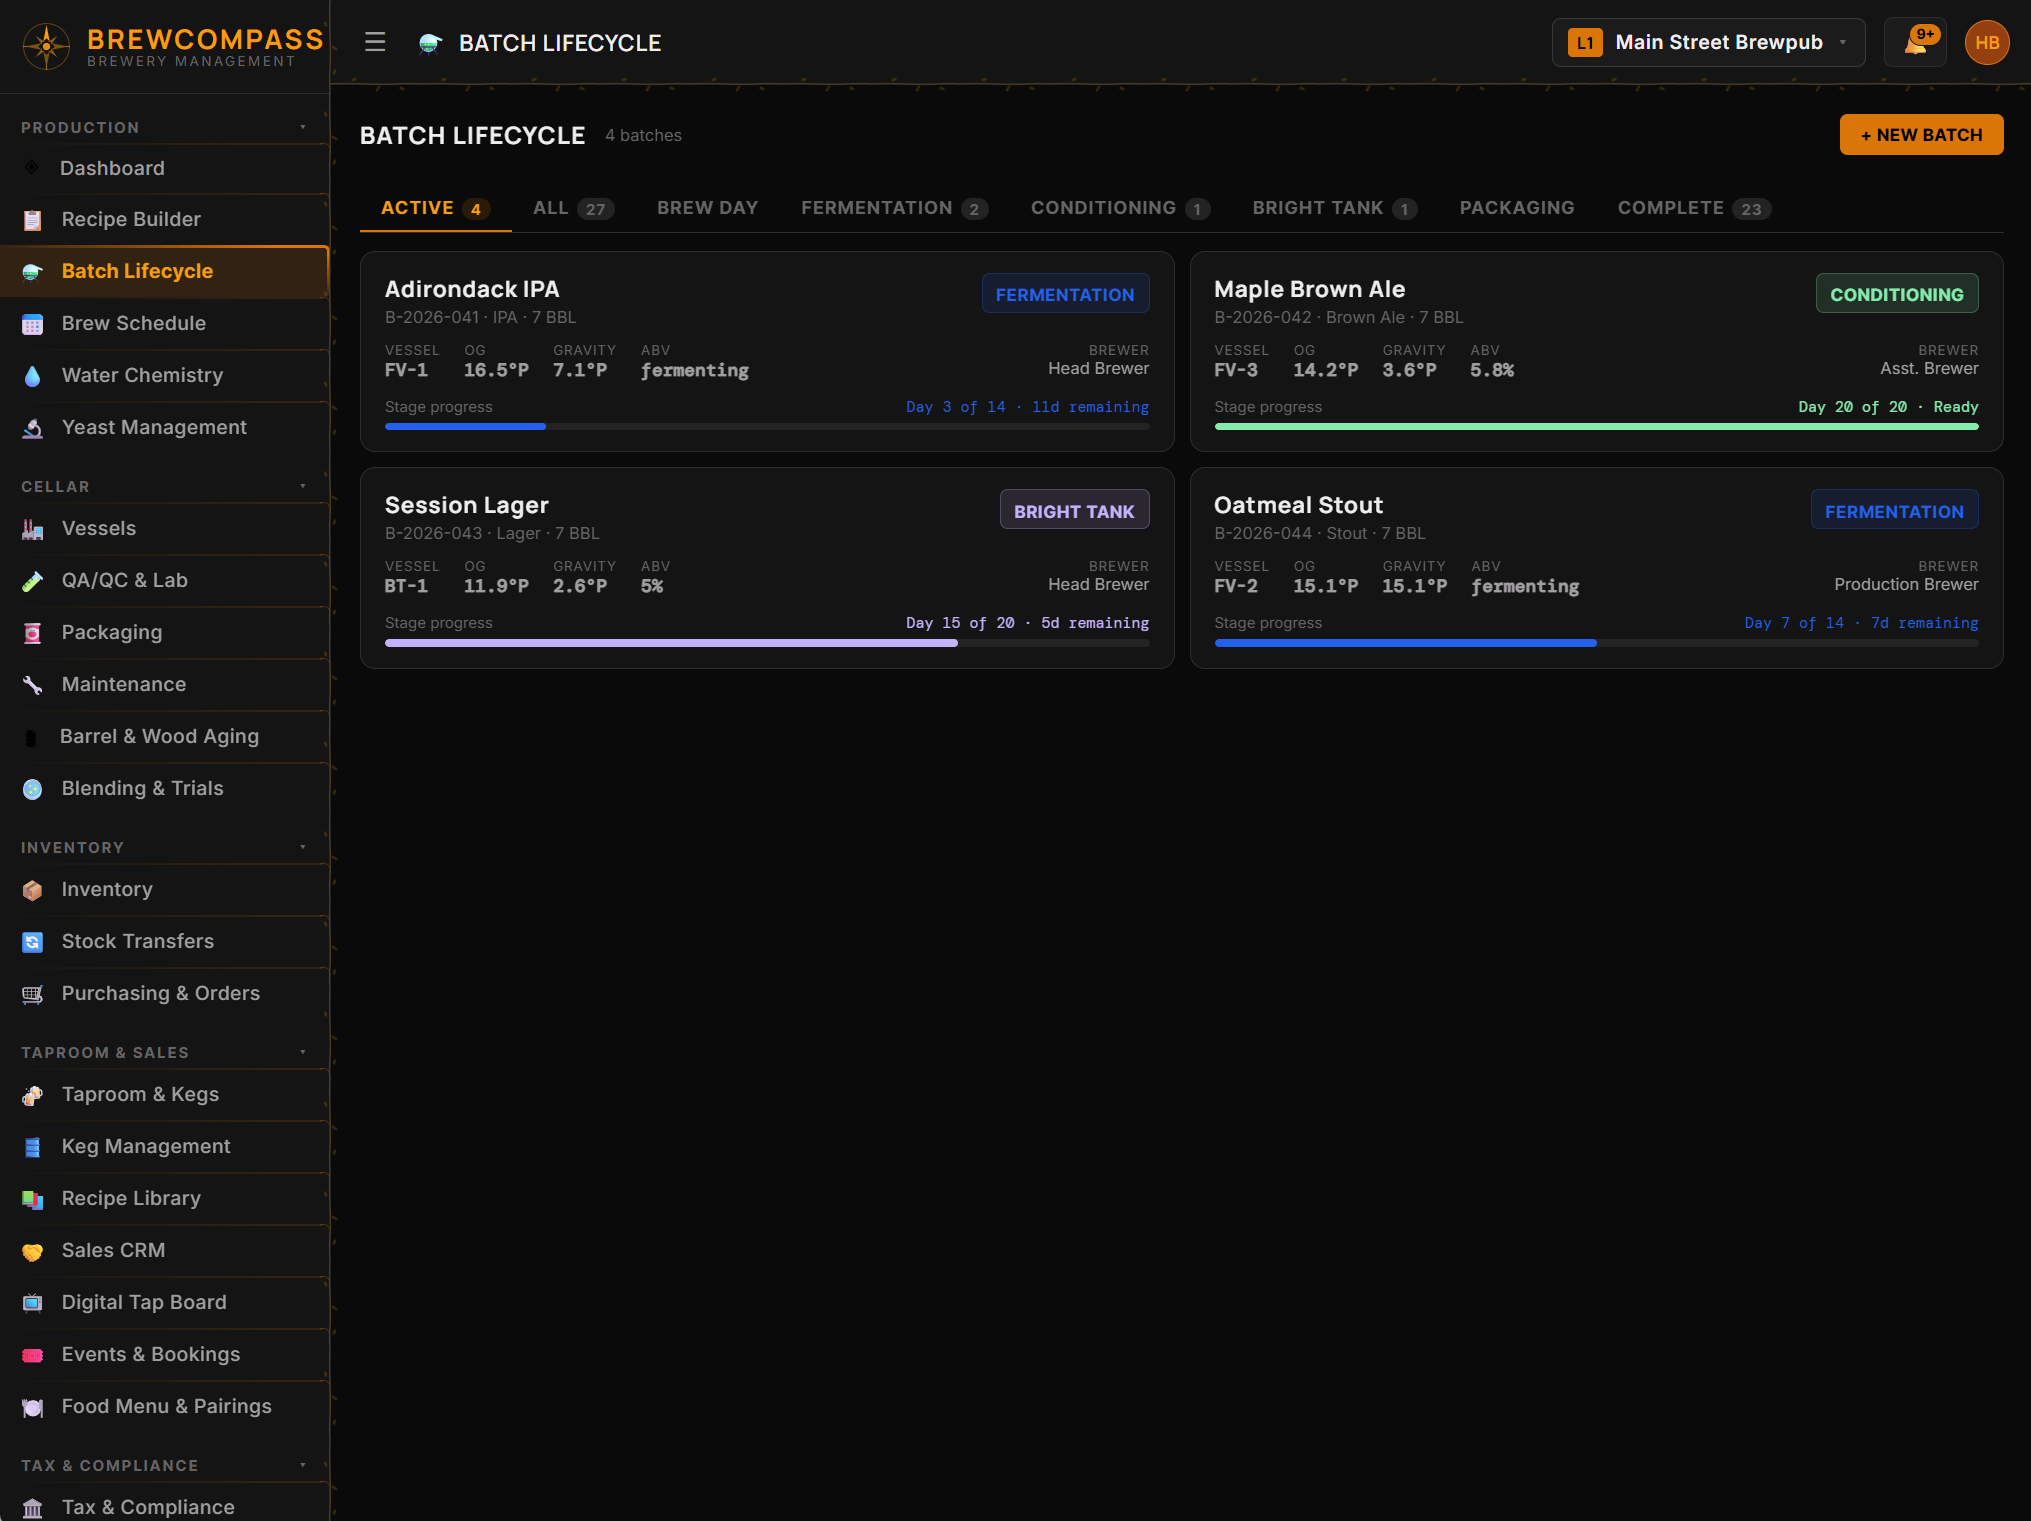The image size is (2031, 1521).
Task: Open the Session Lager batch title
Action: pos(467,505)
